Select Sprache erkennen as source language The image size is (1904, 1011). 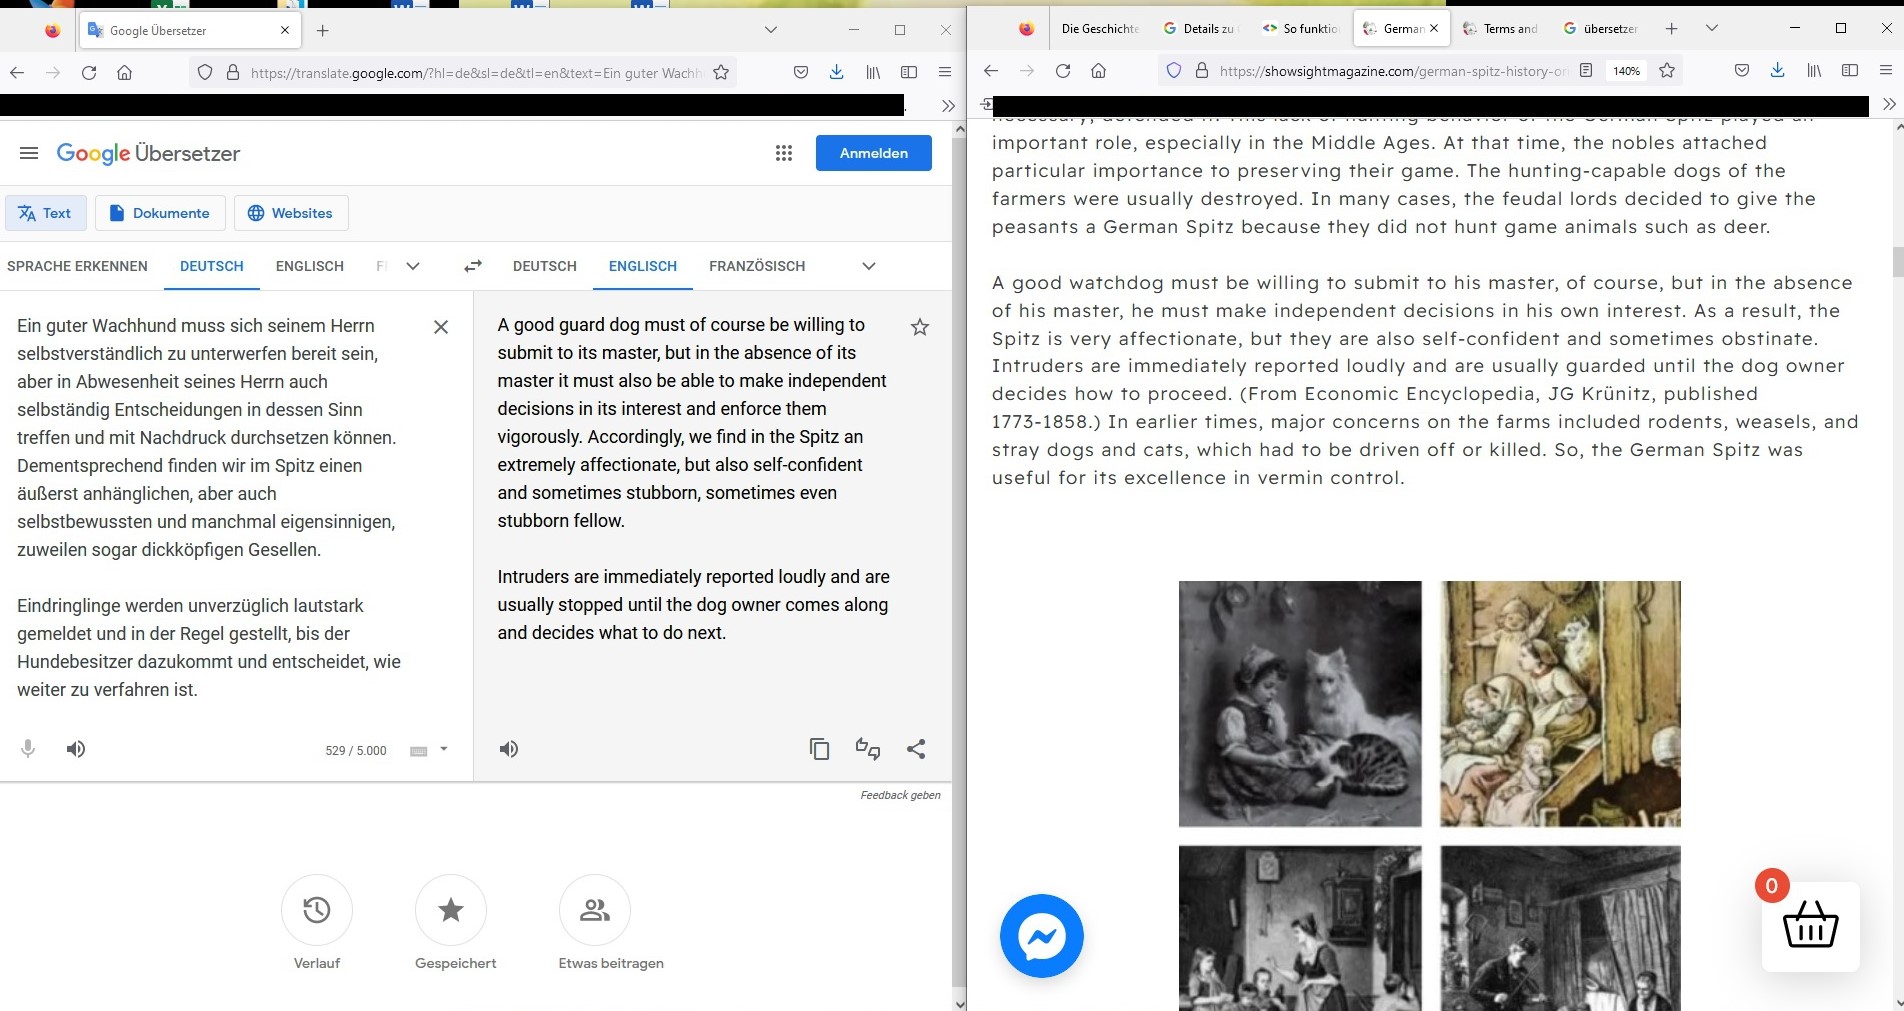77,266
